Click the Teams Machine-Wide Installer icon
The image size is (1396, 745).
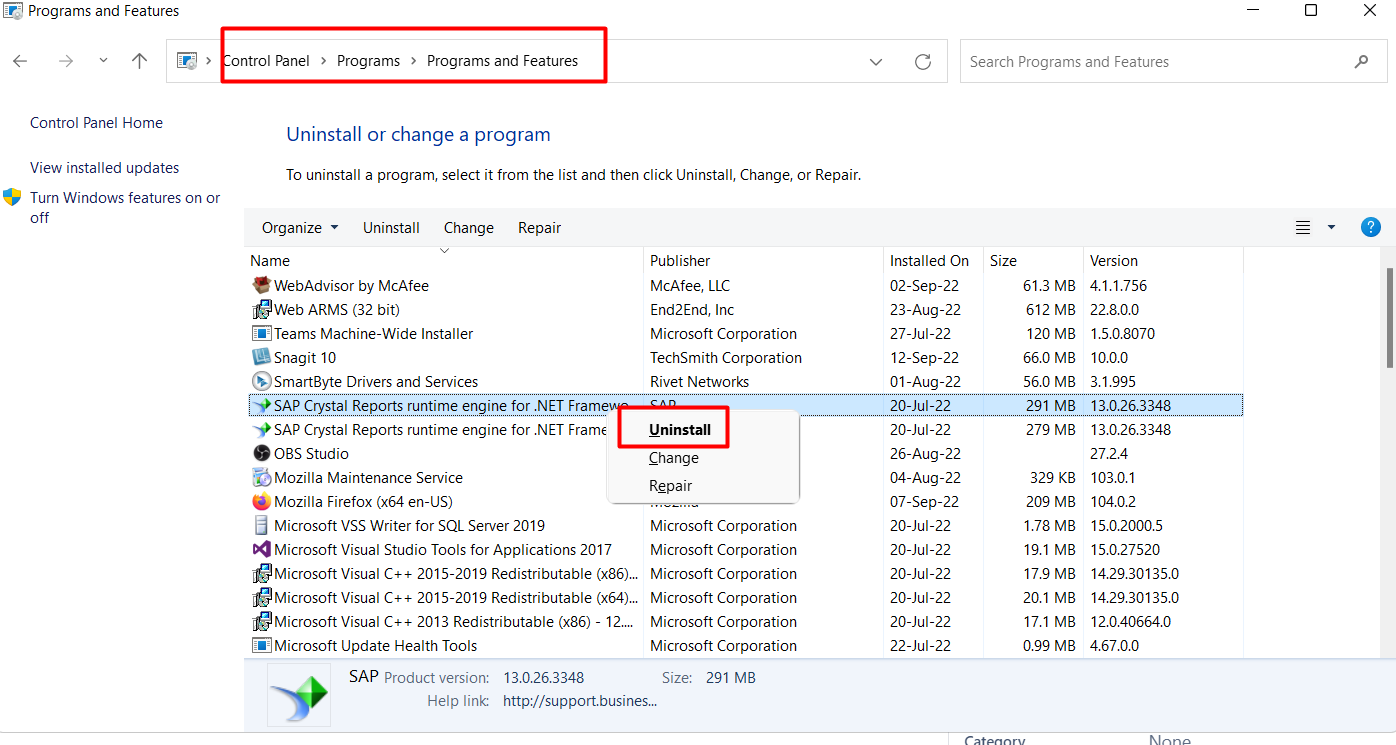click(261, 334)
